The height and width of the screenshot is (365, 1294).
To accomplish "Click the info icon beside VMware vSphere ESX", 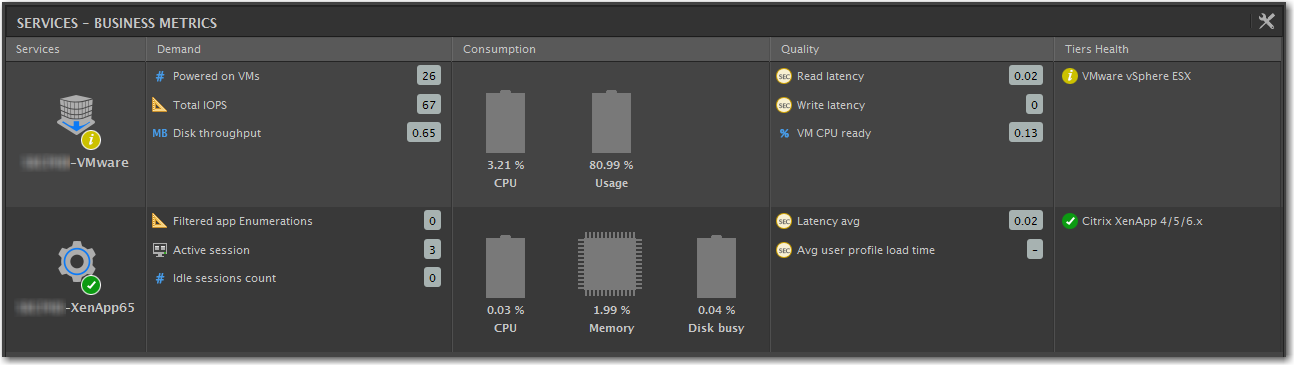I will [x=1070, y=76].
